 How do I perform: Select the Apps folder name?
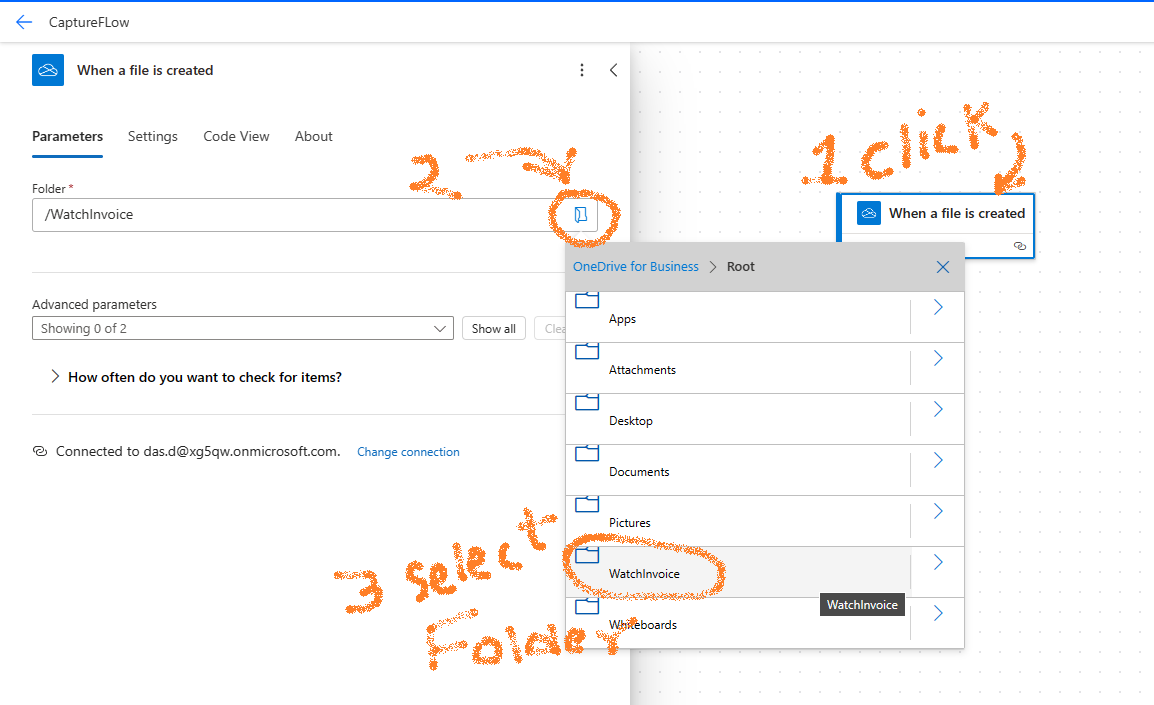click(x=623, y=319)
